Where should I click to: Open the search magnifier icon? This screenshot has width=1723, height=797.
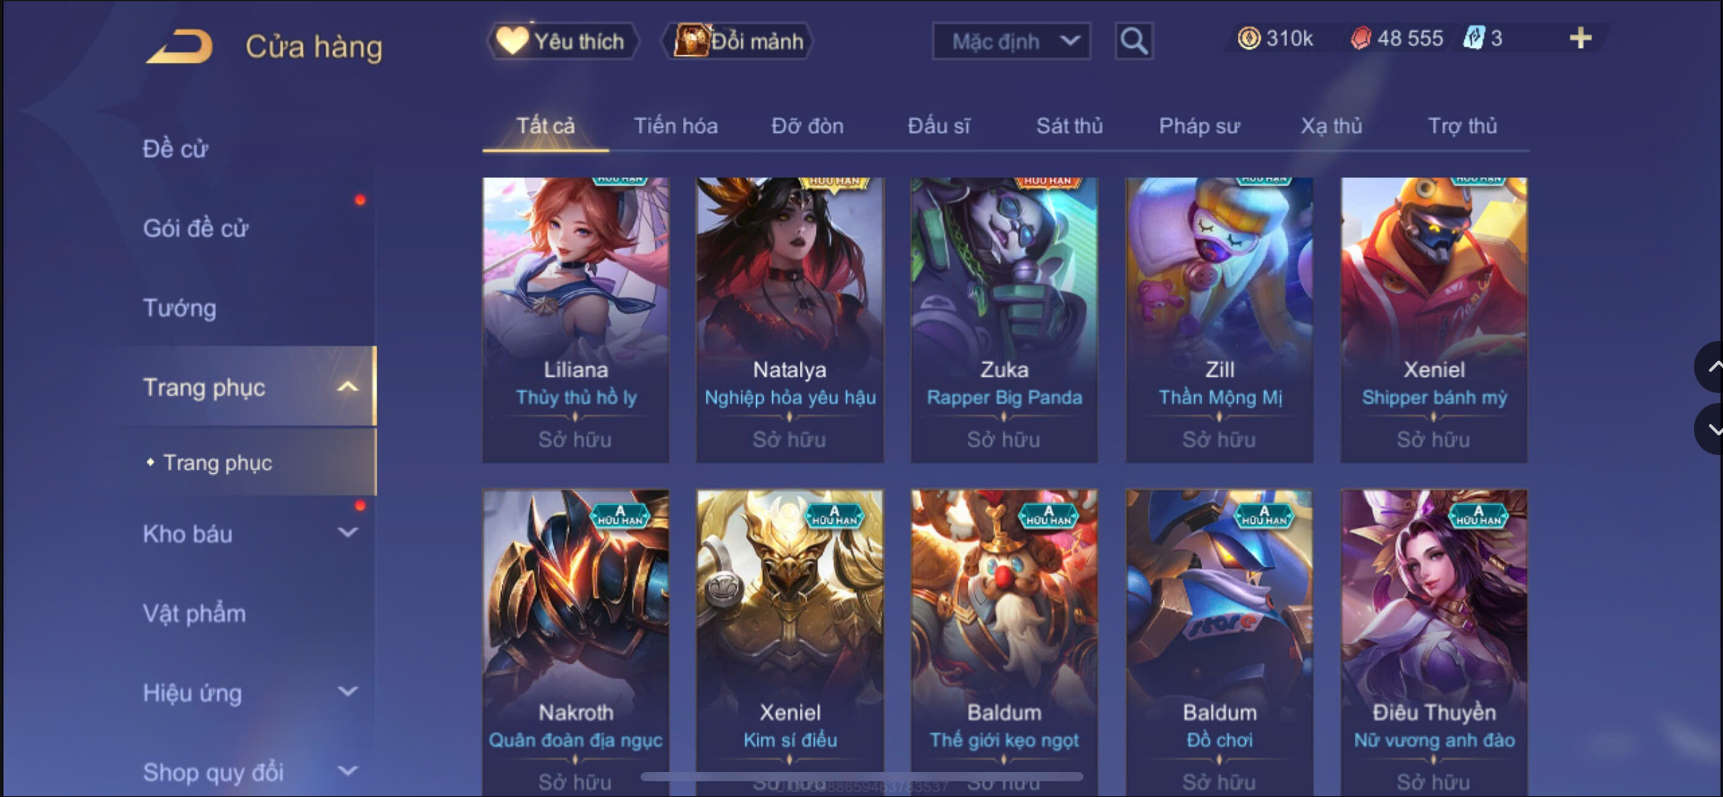pyautogui.click(x=1134, y=41)
